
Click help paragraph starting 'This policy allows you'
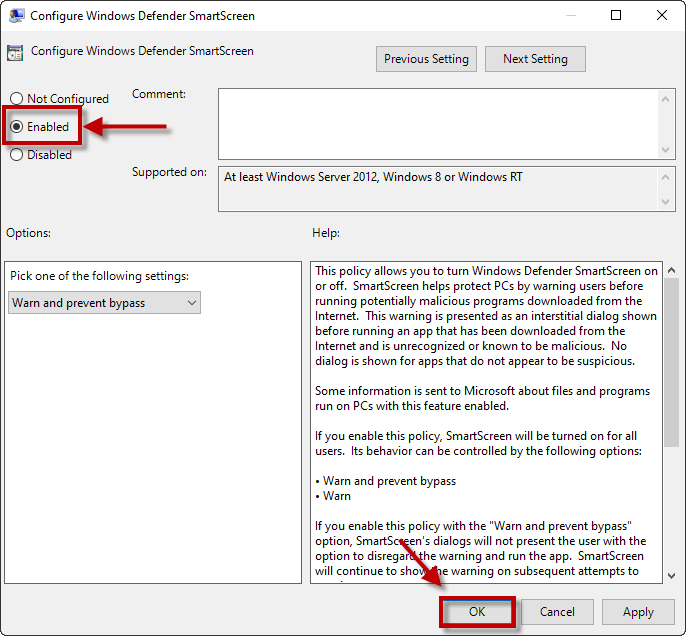pos(486,316)
